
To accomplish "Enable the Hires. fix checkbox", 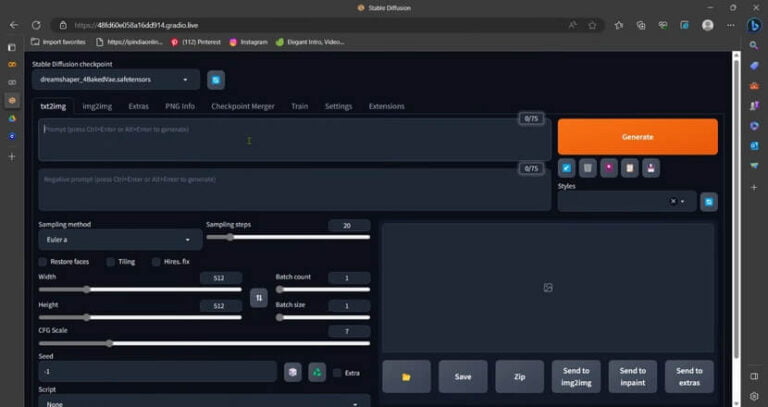I will point(156,262).
